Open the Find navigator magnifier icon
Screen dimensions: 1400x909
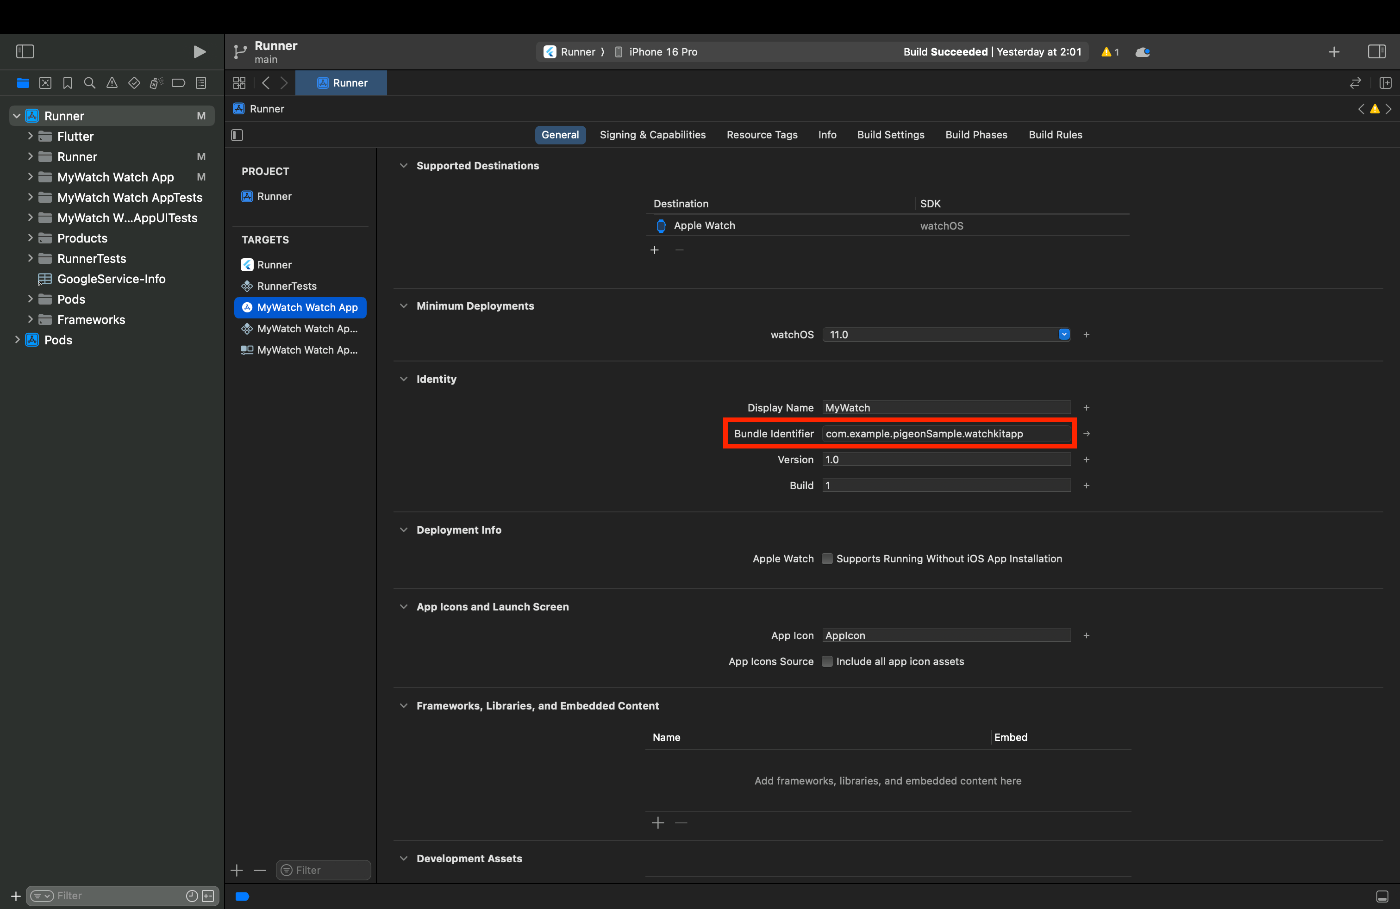(x=90, y=83)
